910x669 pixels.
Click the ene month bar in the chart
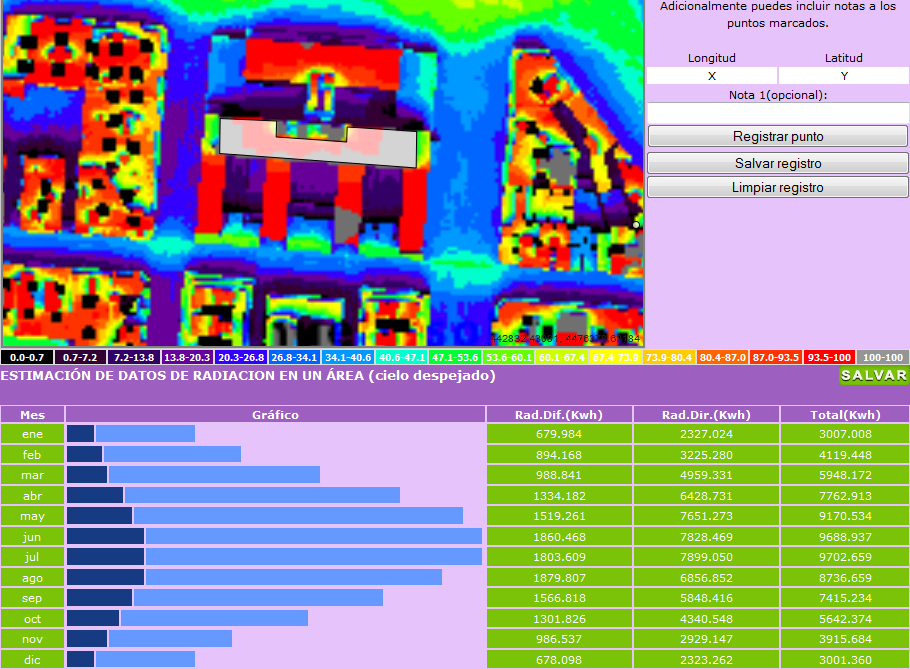(130, 433)
